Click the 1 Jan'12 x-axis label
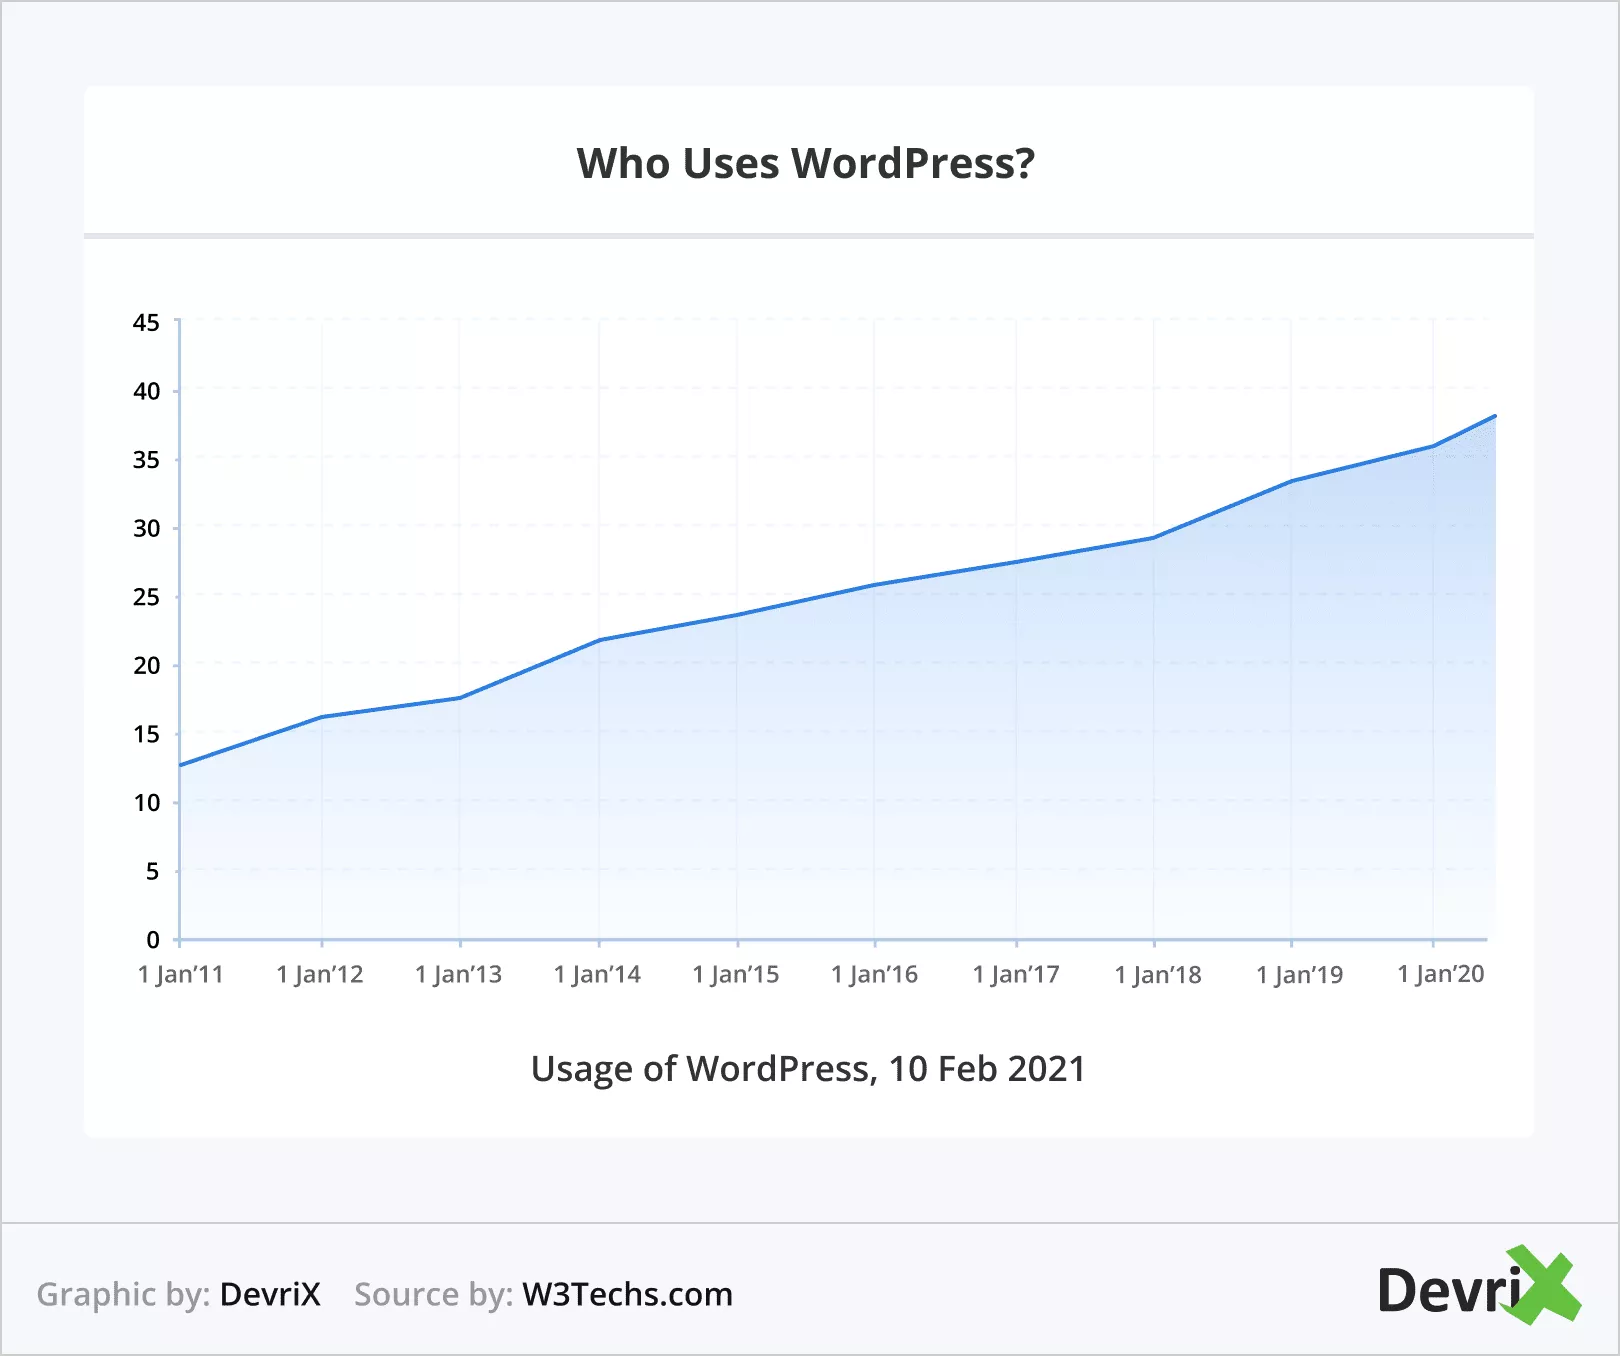This screenshot has height=1356, width=1620. pyautogui.click(x=320, y=975)
